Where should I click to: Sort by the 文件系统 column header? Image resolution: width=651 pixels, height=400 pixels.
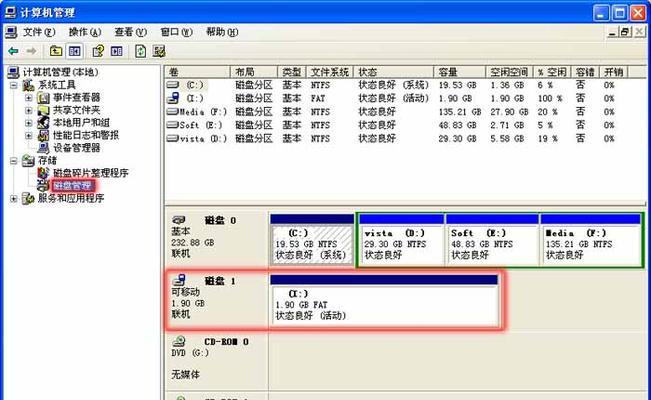tap(330, 72)
